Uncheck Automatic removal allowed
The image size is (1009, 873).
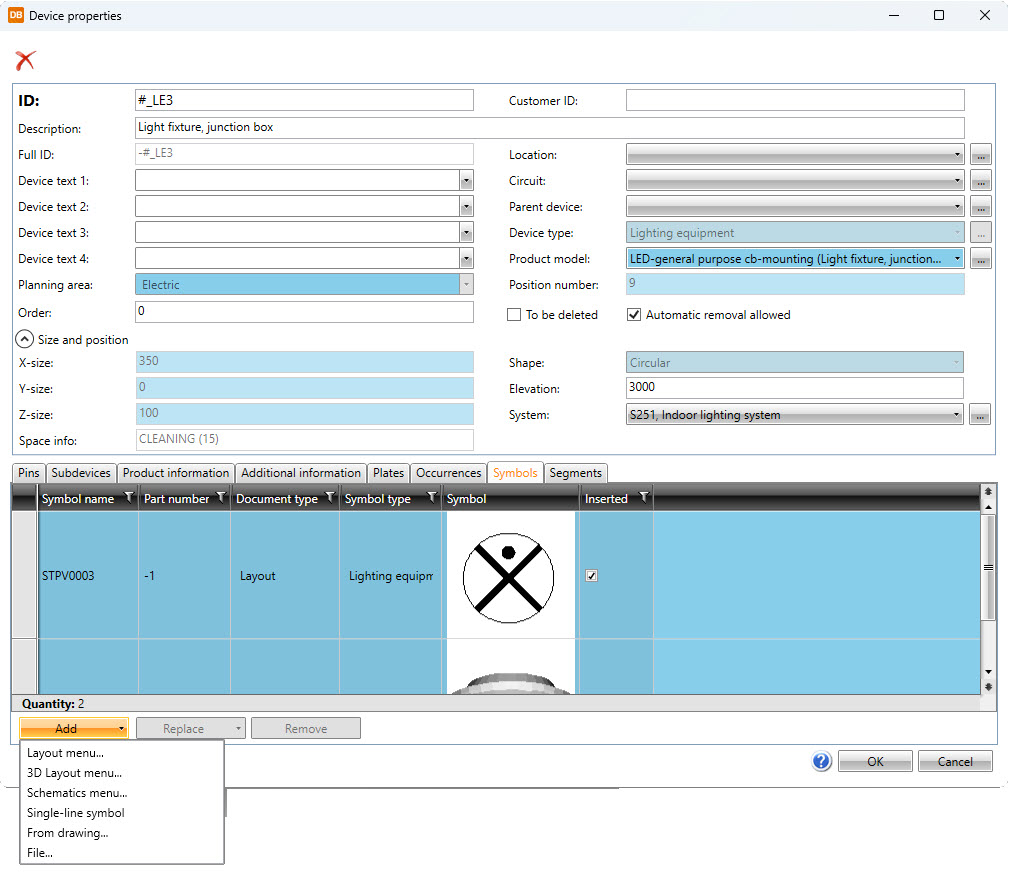[633, 315]
